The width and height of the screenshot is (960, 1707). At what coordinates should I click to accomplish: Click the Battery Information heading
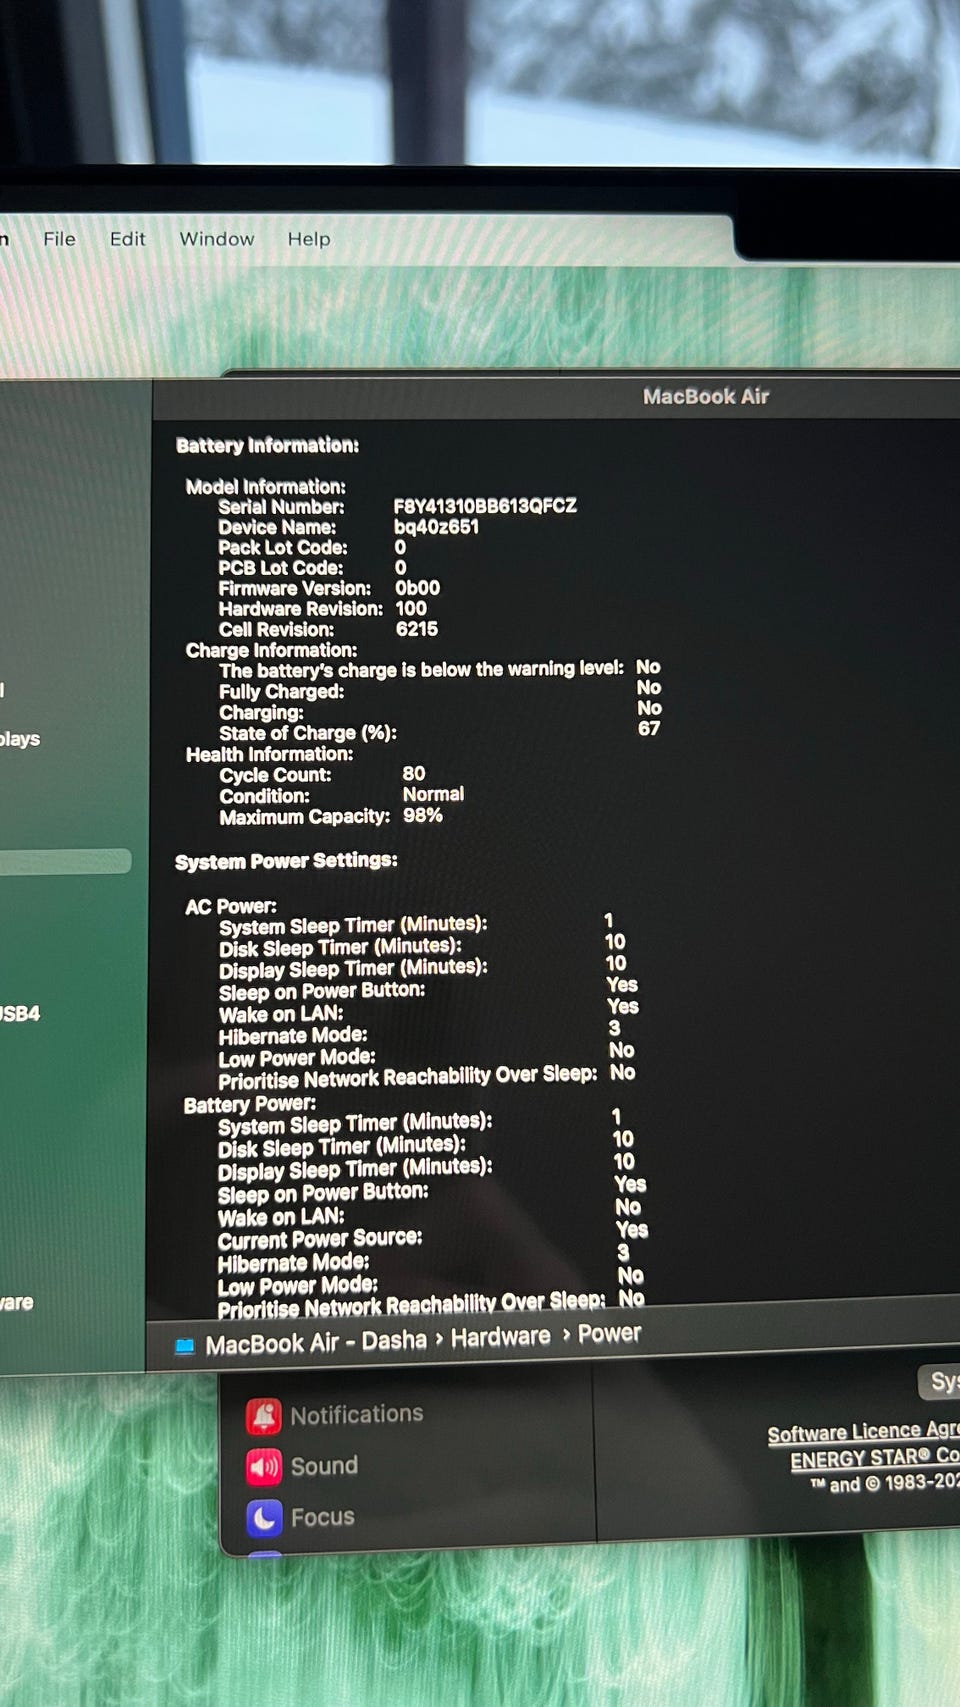[267, 446]
